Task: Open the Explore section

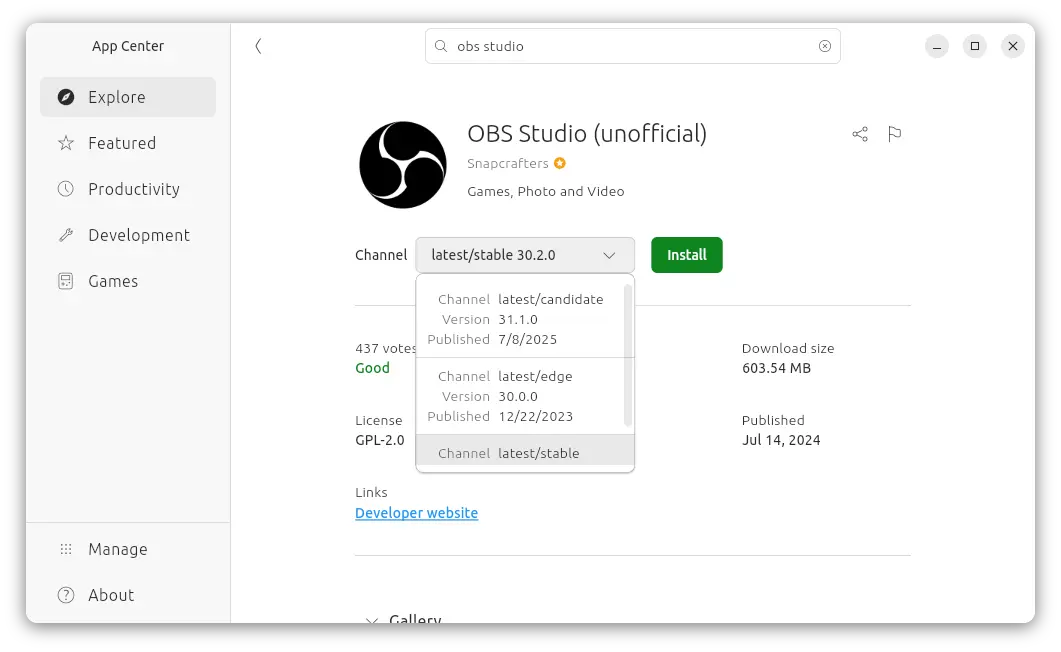Action: (x=128, y=97)
